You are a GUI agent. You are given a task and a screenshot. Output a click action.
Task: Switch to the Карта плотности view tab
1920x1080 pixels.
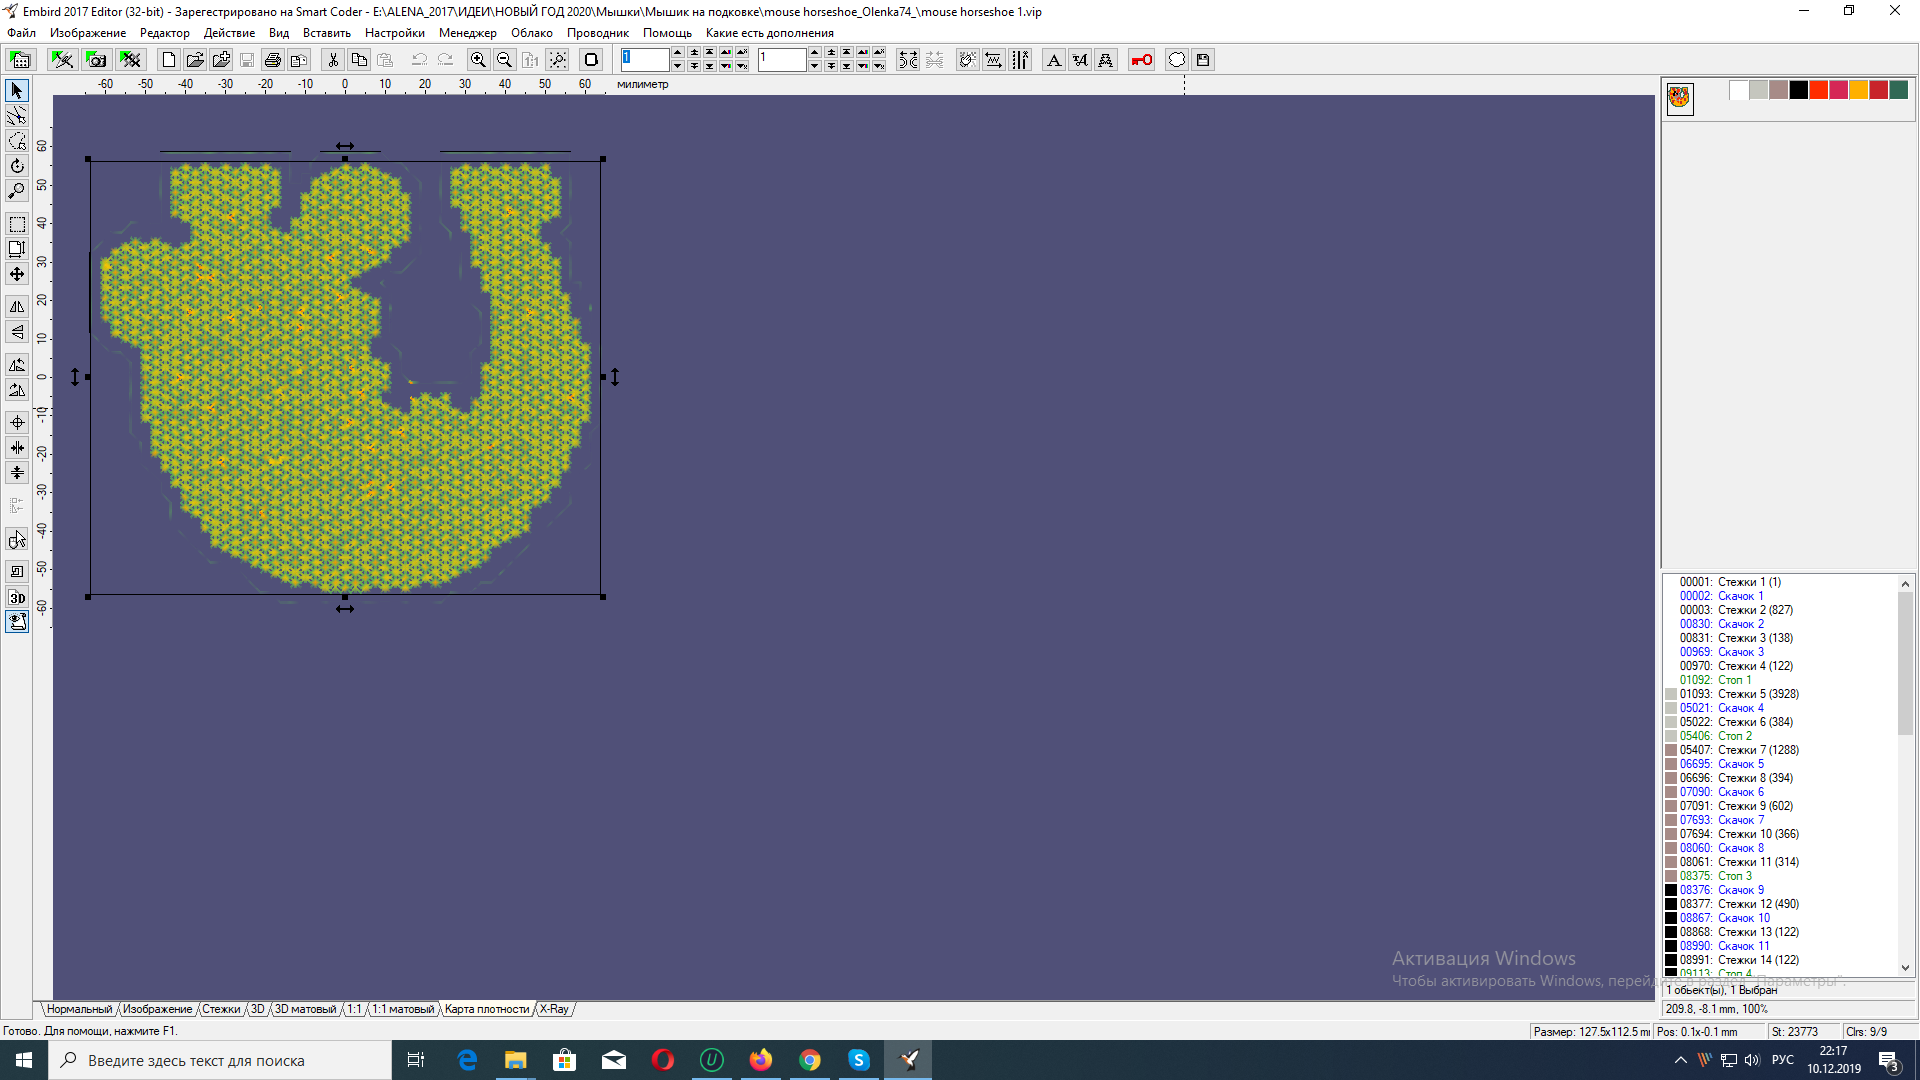(x=486, y=1009)
